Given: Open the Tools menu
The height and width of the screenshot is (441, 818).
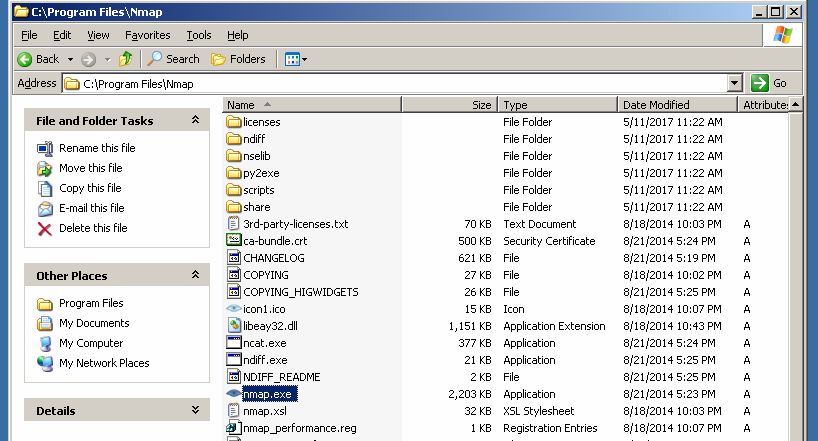Looking at the screenshot, I should pos(198,35).
